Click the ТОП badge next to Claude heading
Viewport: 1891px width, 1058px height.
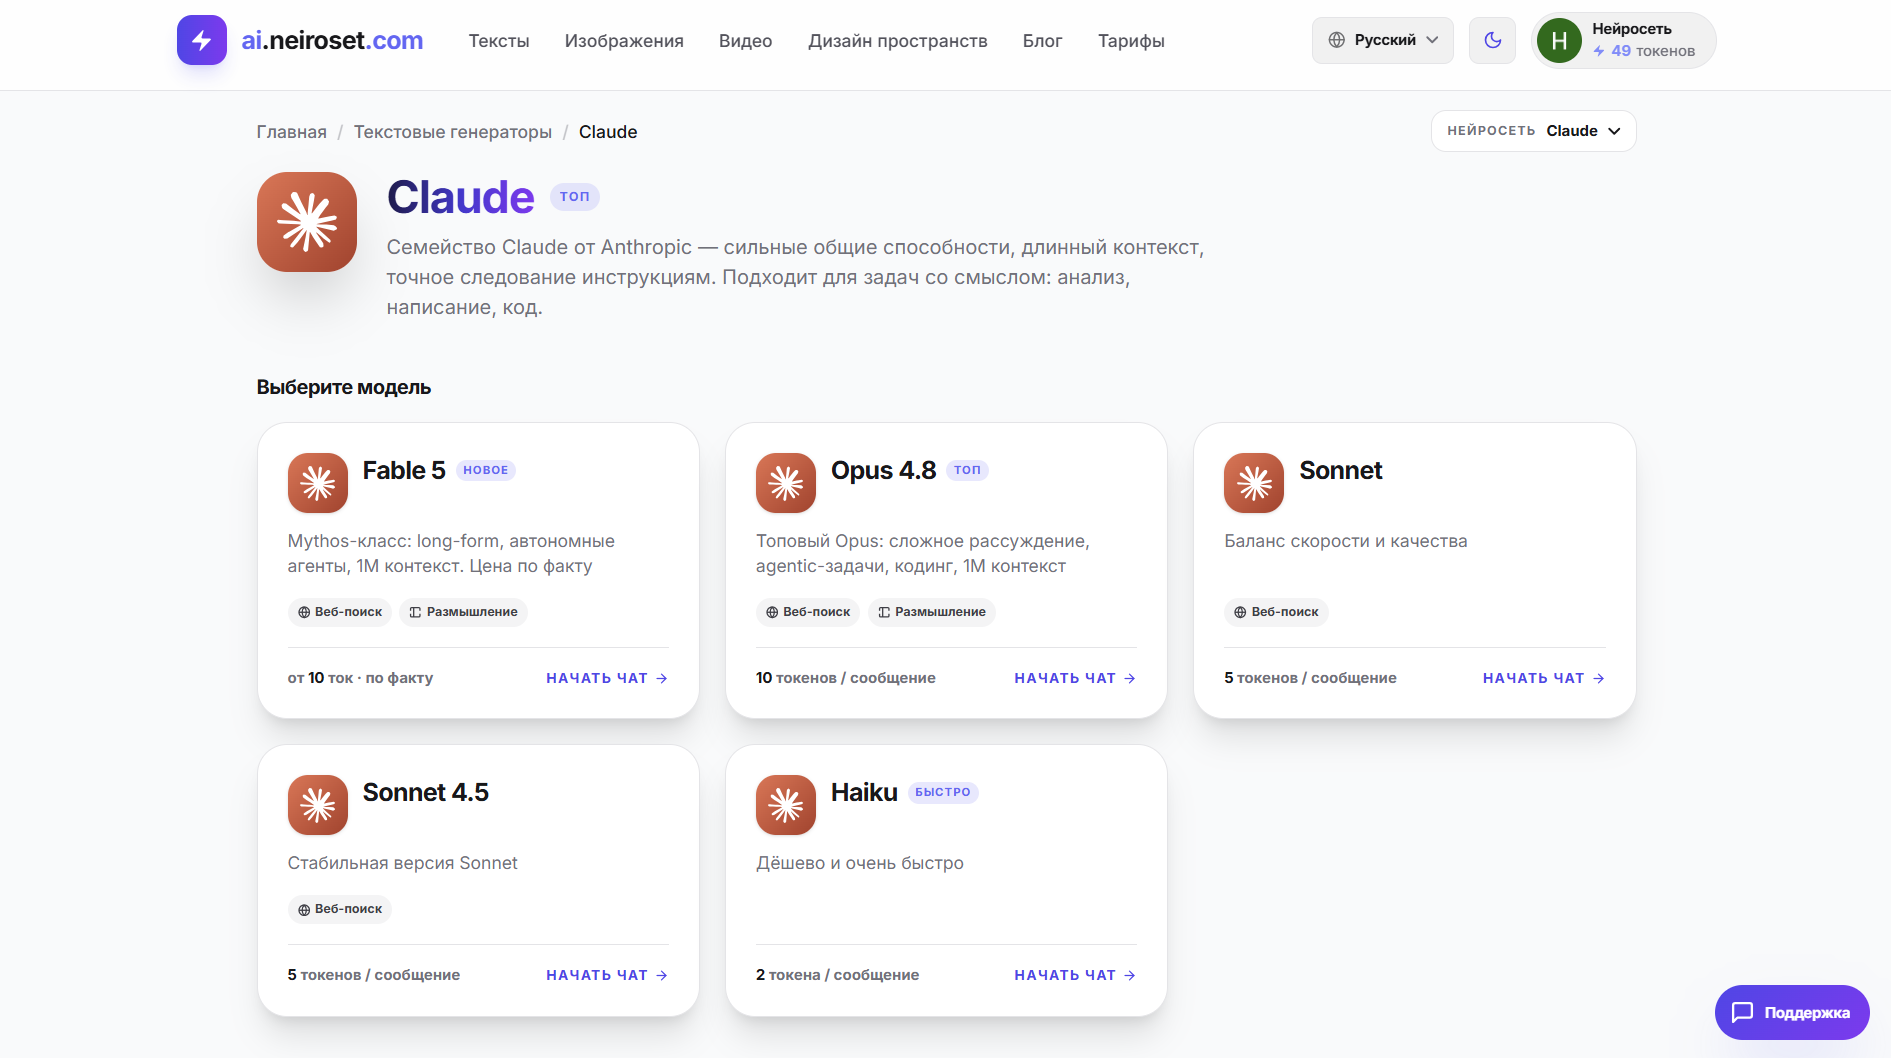point(575,197)
